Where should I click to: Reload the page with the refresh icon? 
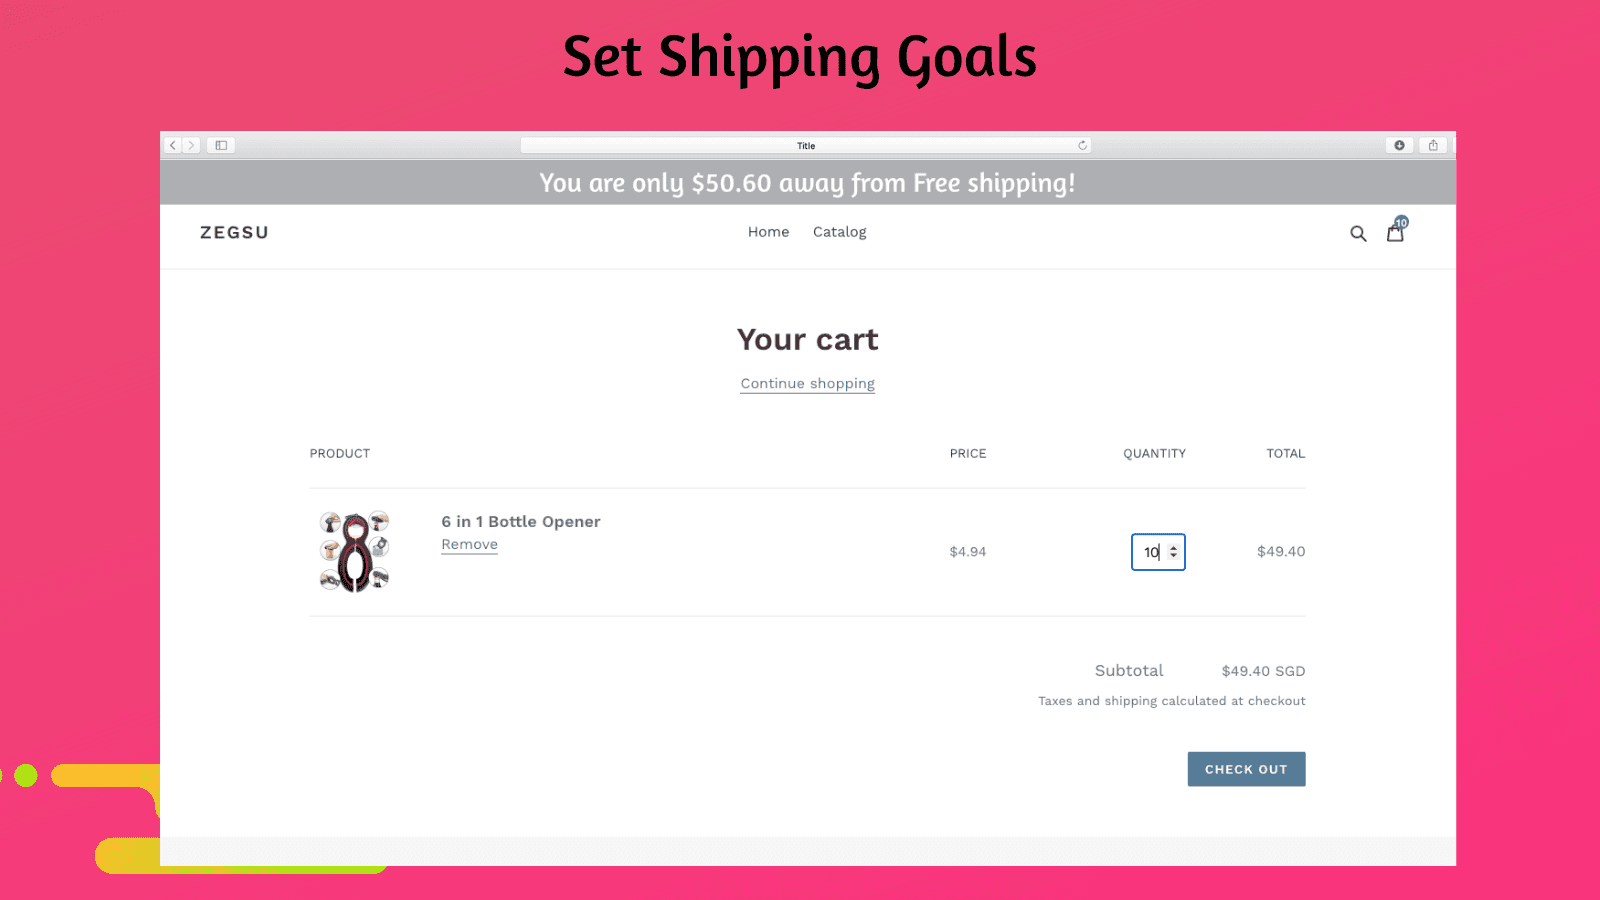(x=1082, y=144)
